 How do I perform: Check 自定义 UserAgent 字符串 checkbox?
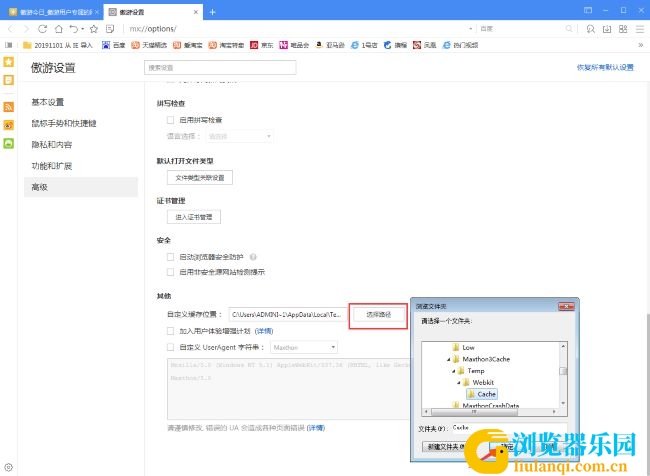pyautogui.click(x=170, y=347)
